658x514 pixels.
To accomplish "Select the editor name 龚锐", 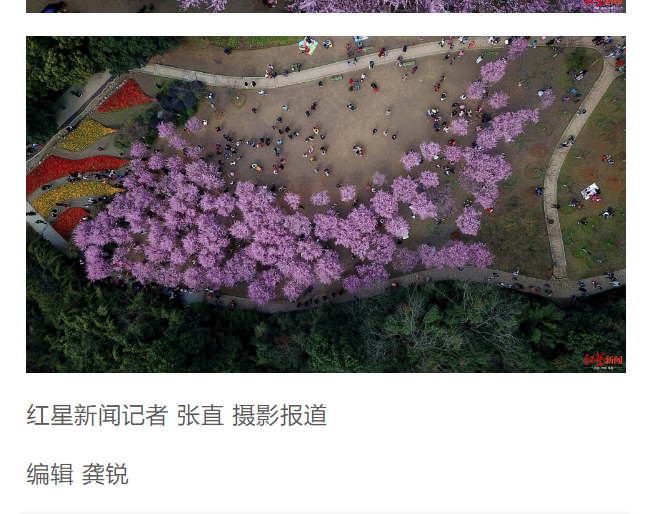I will [105, 474].
